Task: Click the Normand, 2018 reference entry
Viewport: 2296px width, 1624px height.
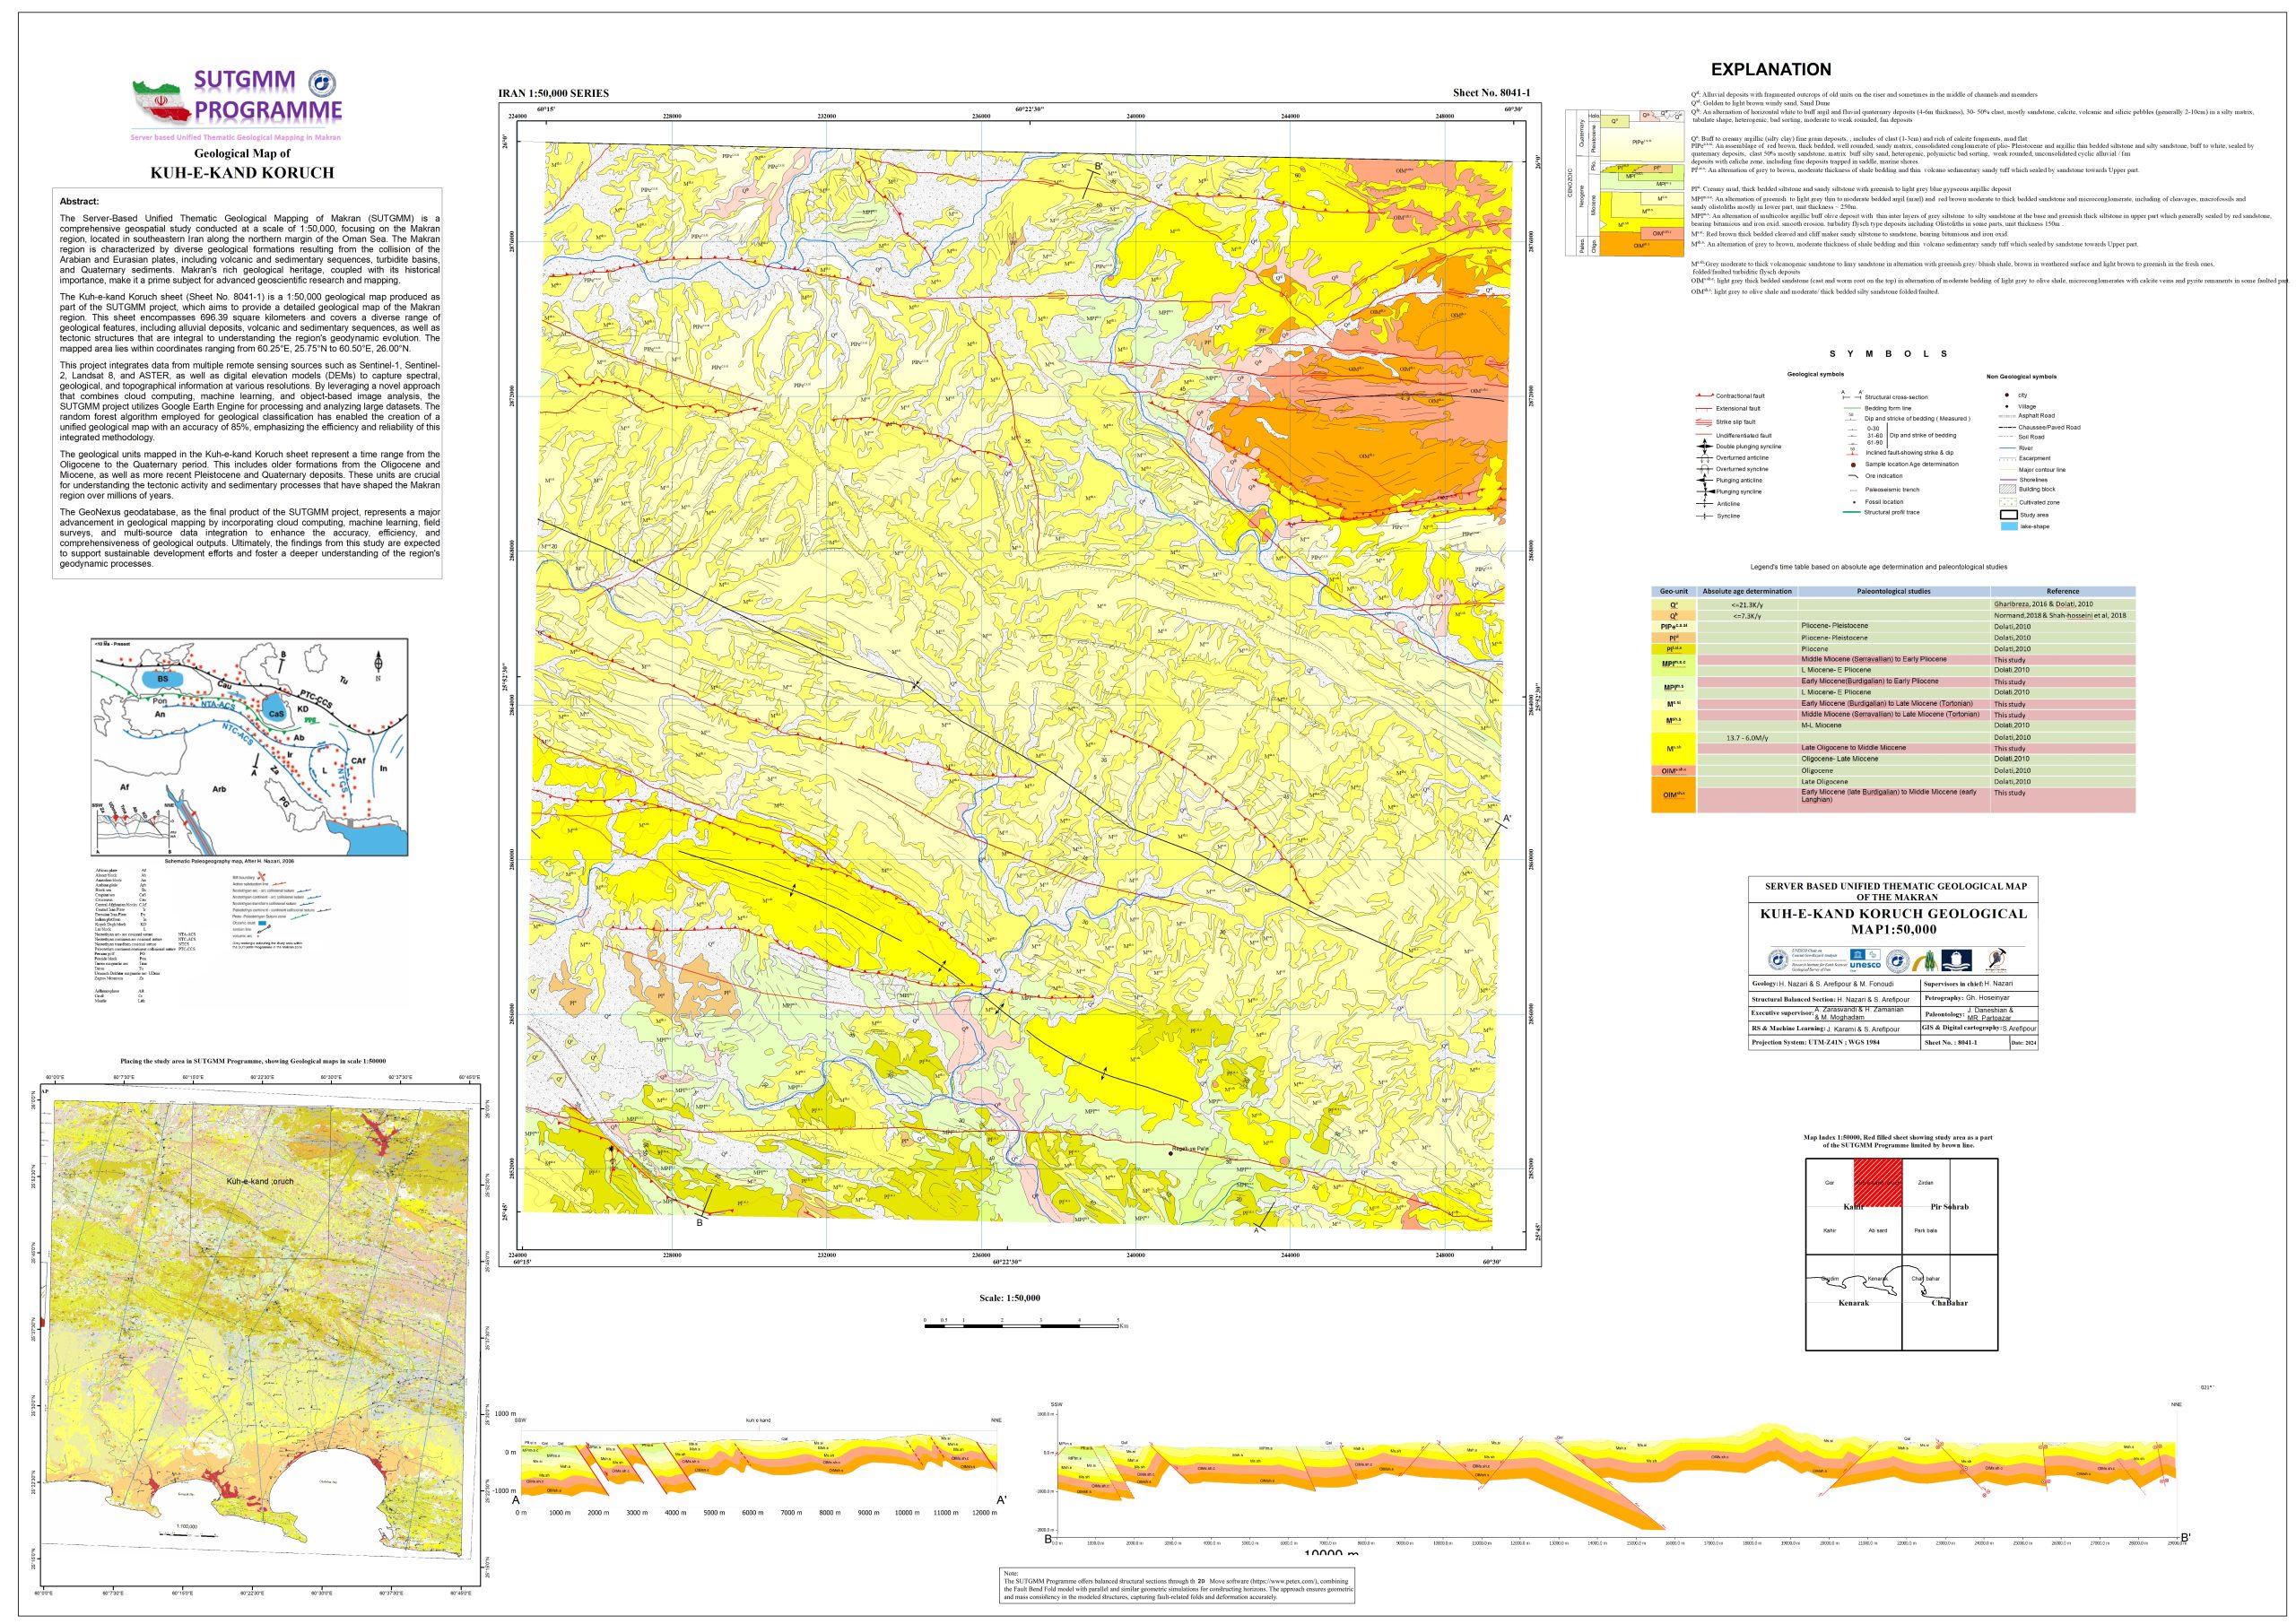Action: point(2059,616)
